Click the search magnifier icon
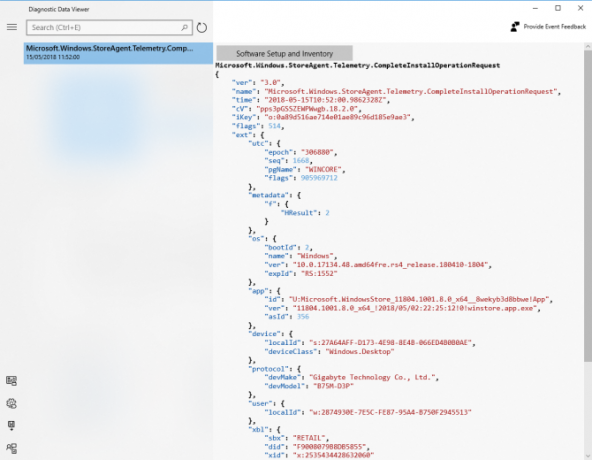Screen dimensions: 592x460 point(184,28)
